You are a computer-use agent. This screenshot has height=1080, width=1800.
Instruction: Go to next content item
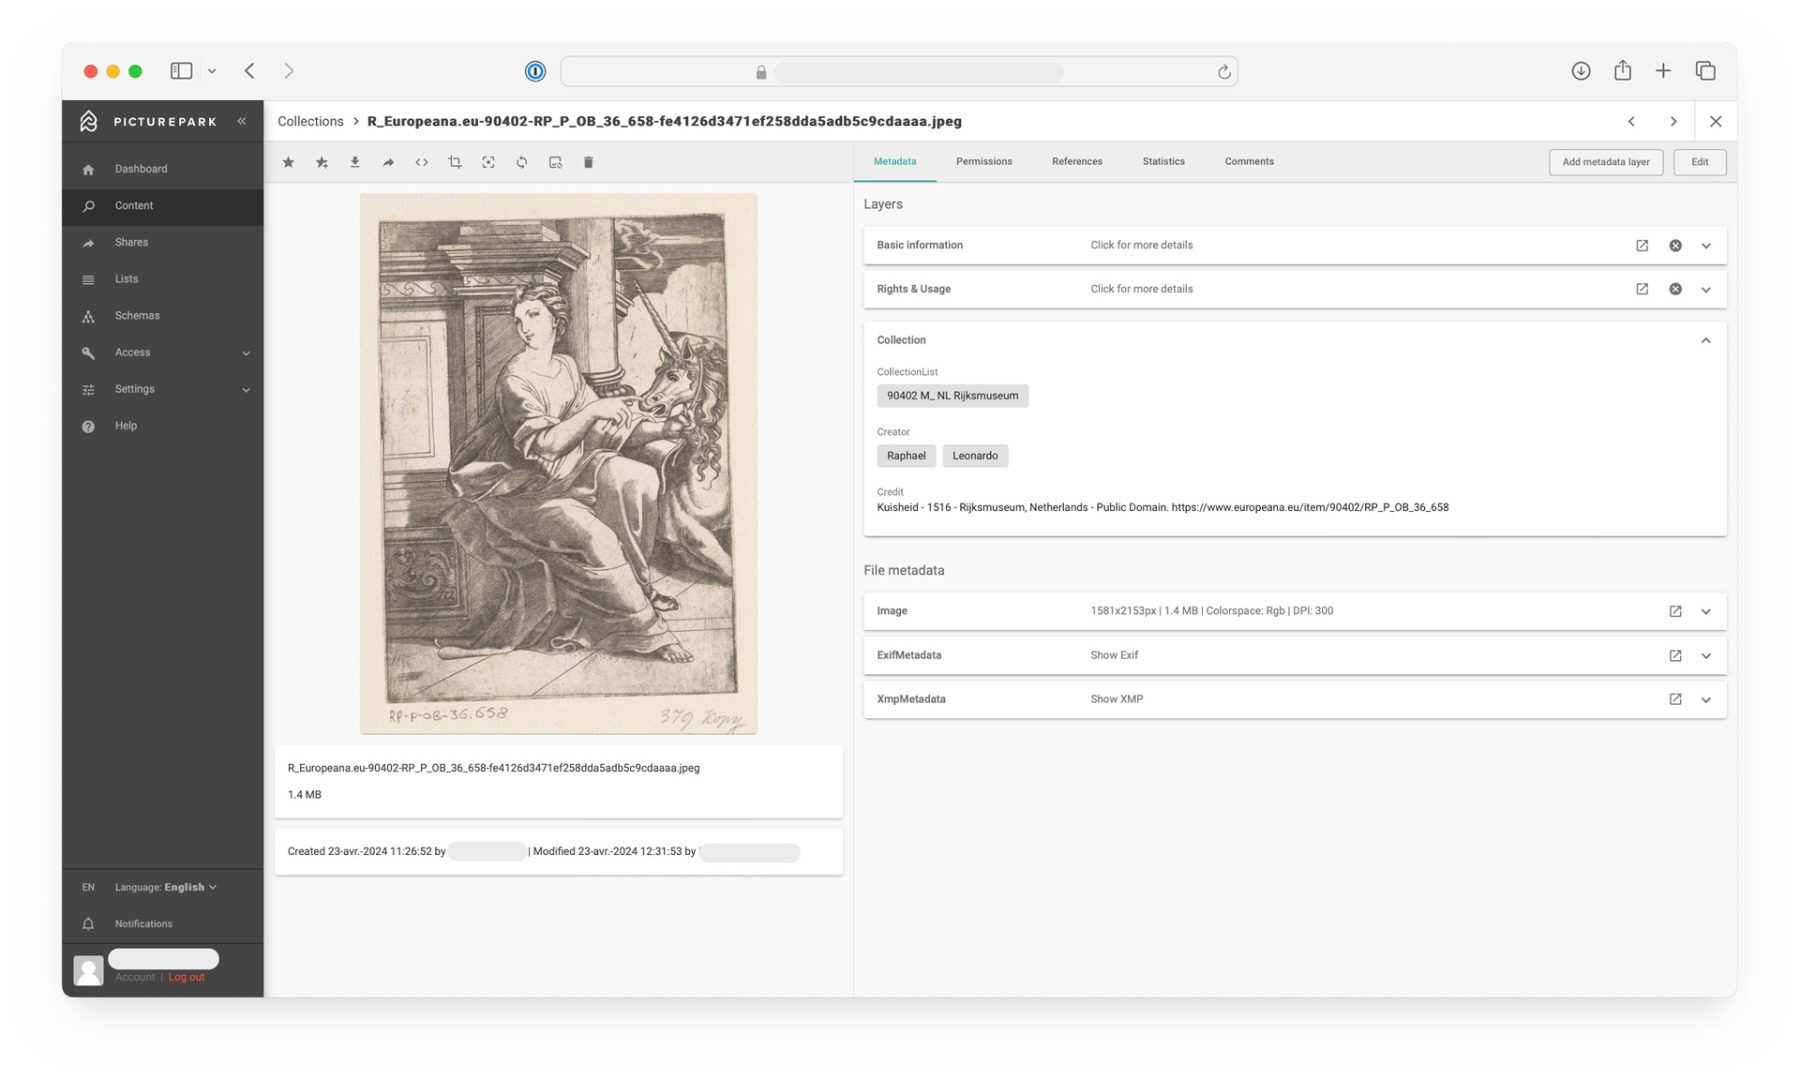click(x=1673, y=121)
